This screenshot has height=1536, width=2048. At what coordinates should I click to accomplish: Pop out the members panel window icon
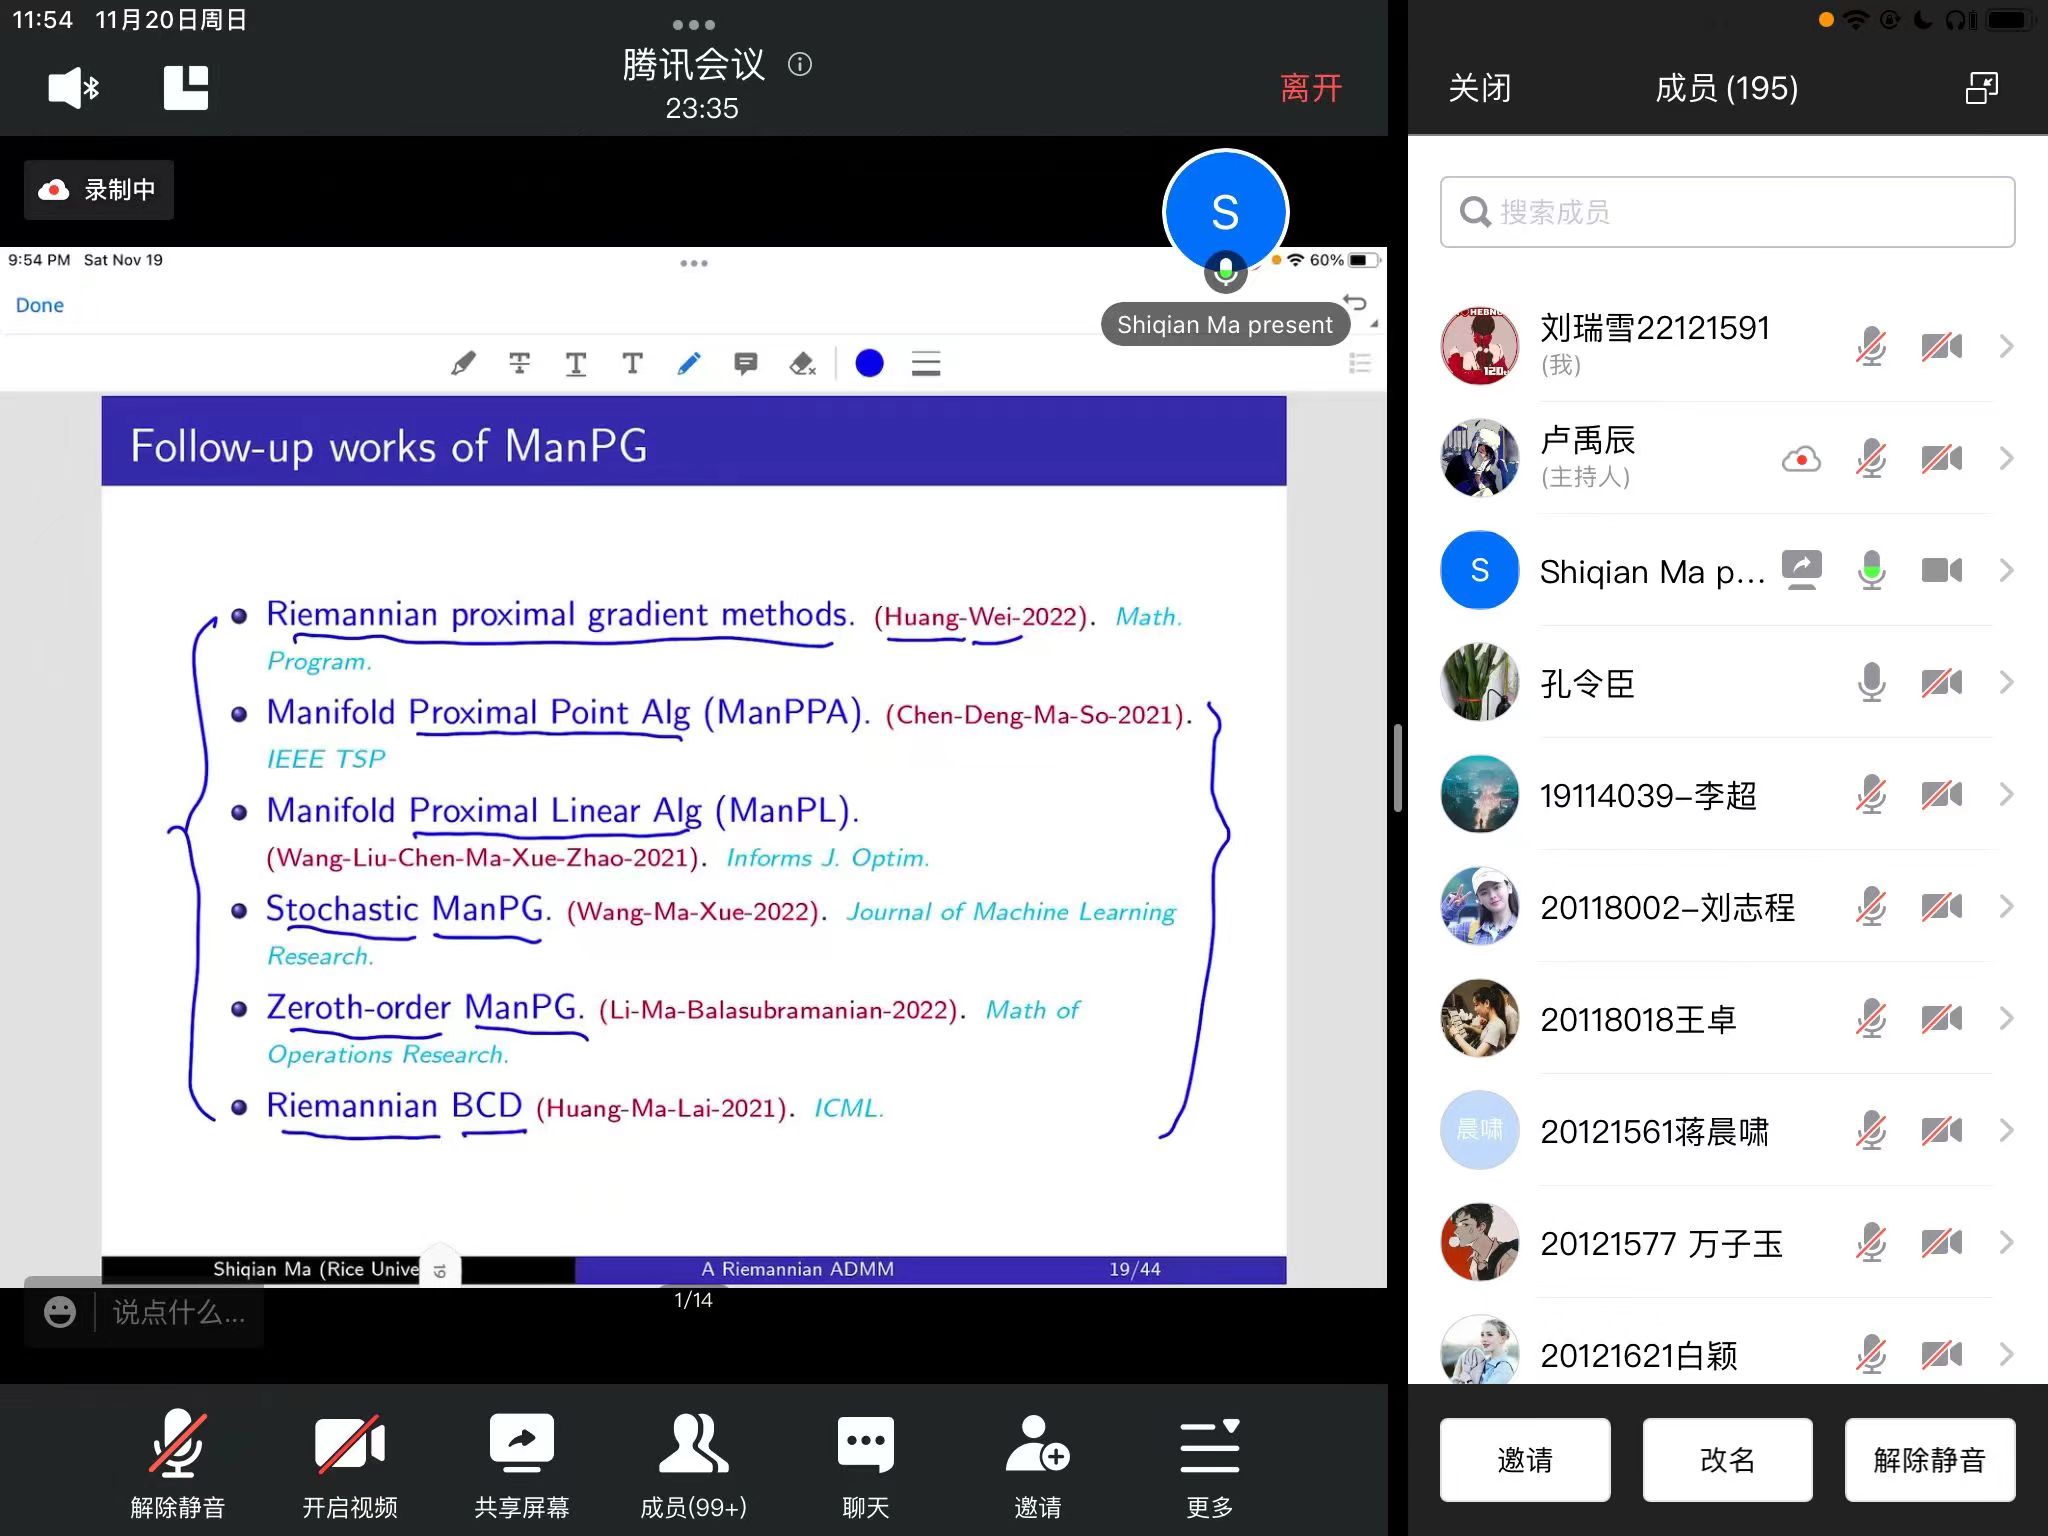tap(1981, 88)
